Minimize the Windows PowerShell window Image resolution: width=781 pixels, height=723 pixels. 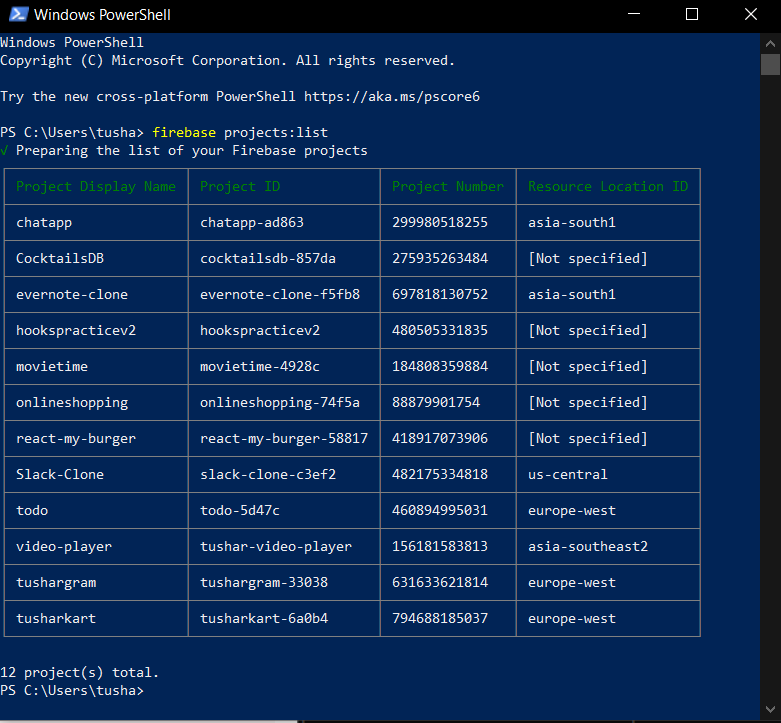click(634, 14)
